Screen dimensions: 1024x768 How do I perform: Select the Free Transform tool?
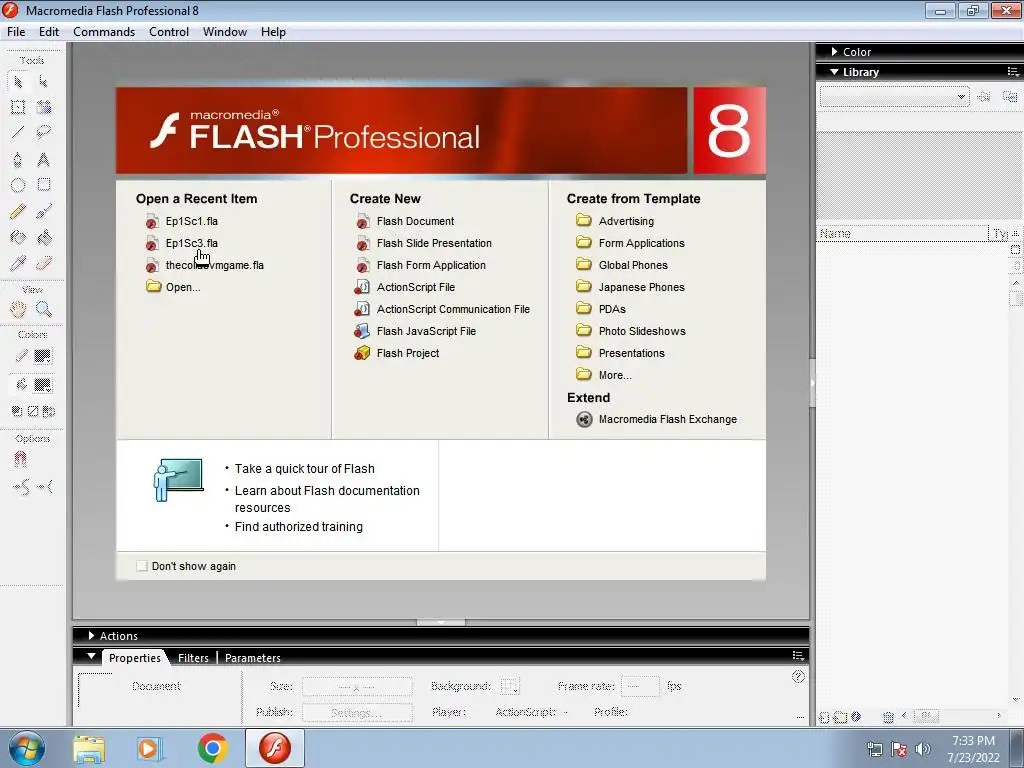18,107
